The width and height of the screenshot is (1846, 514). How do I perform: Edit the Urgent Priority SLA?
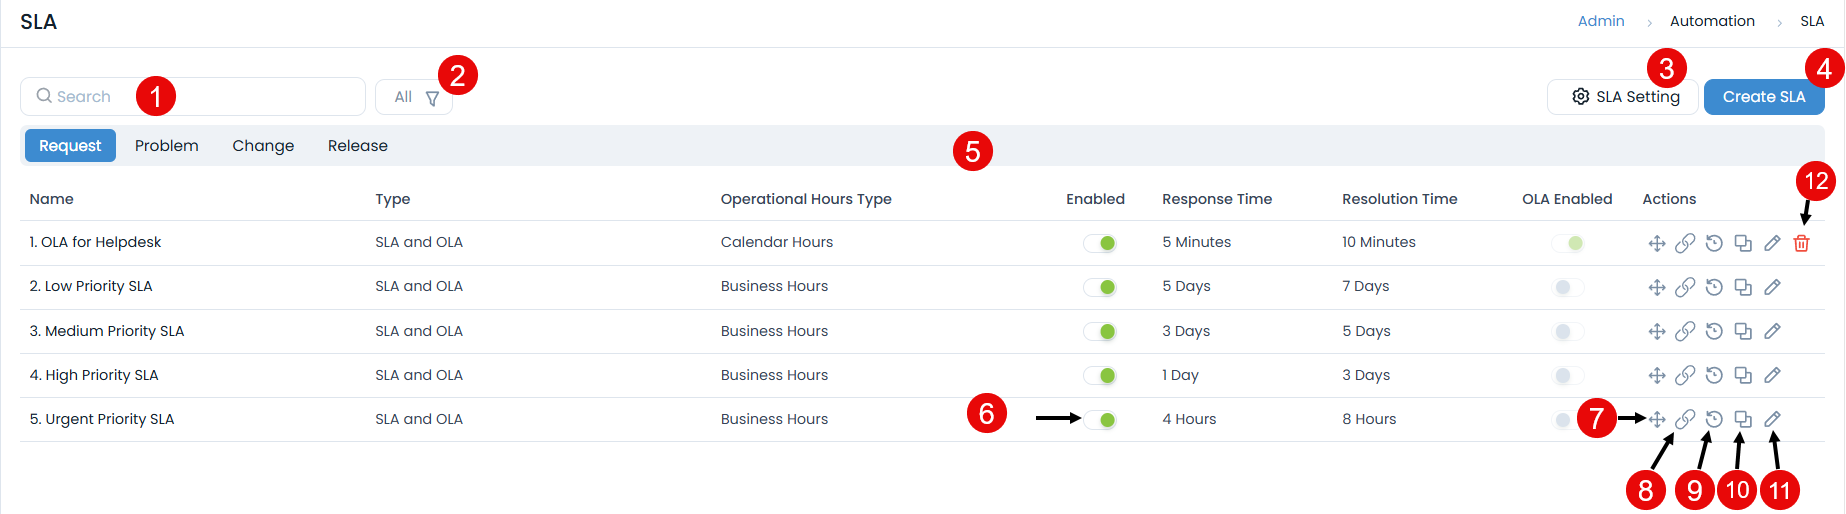coord(1772,419)
